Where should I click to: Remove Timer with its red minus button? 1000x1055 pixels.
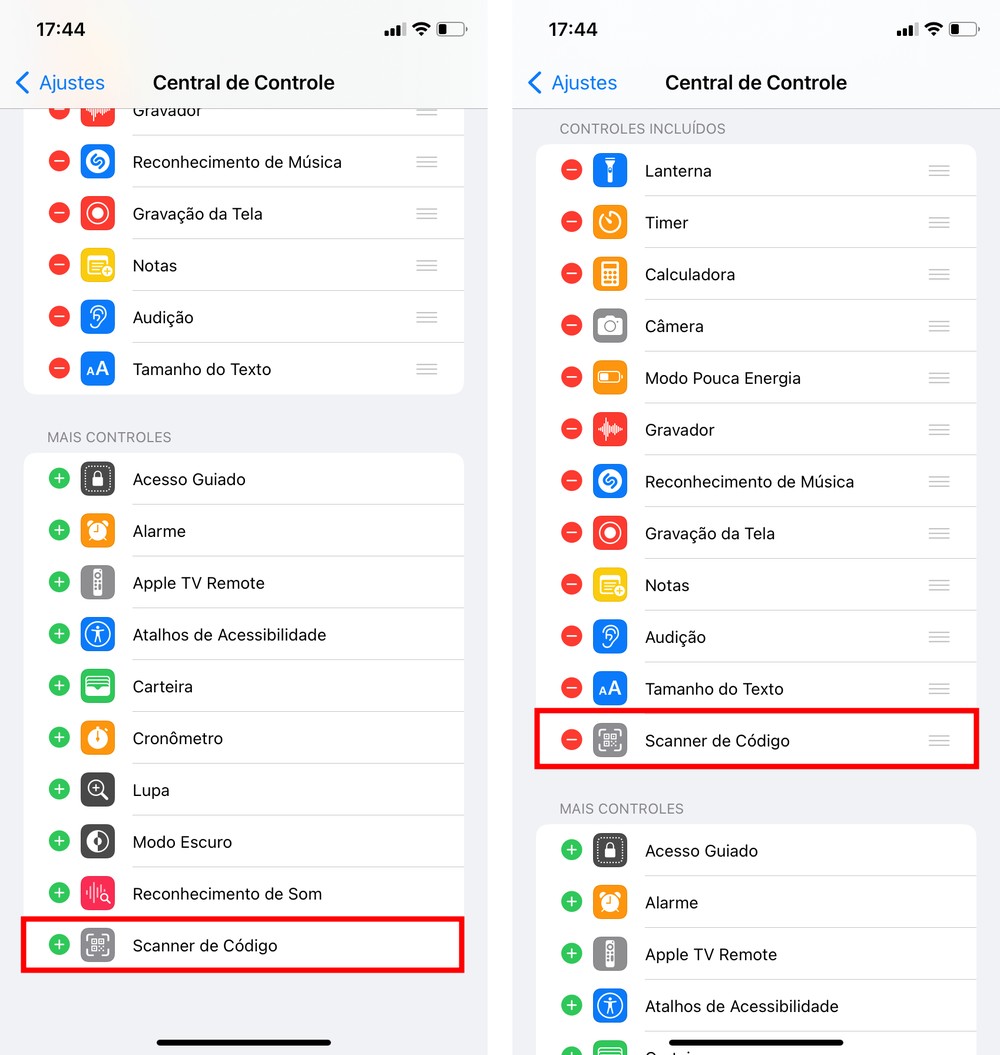coord(571,221)
